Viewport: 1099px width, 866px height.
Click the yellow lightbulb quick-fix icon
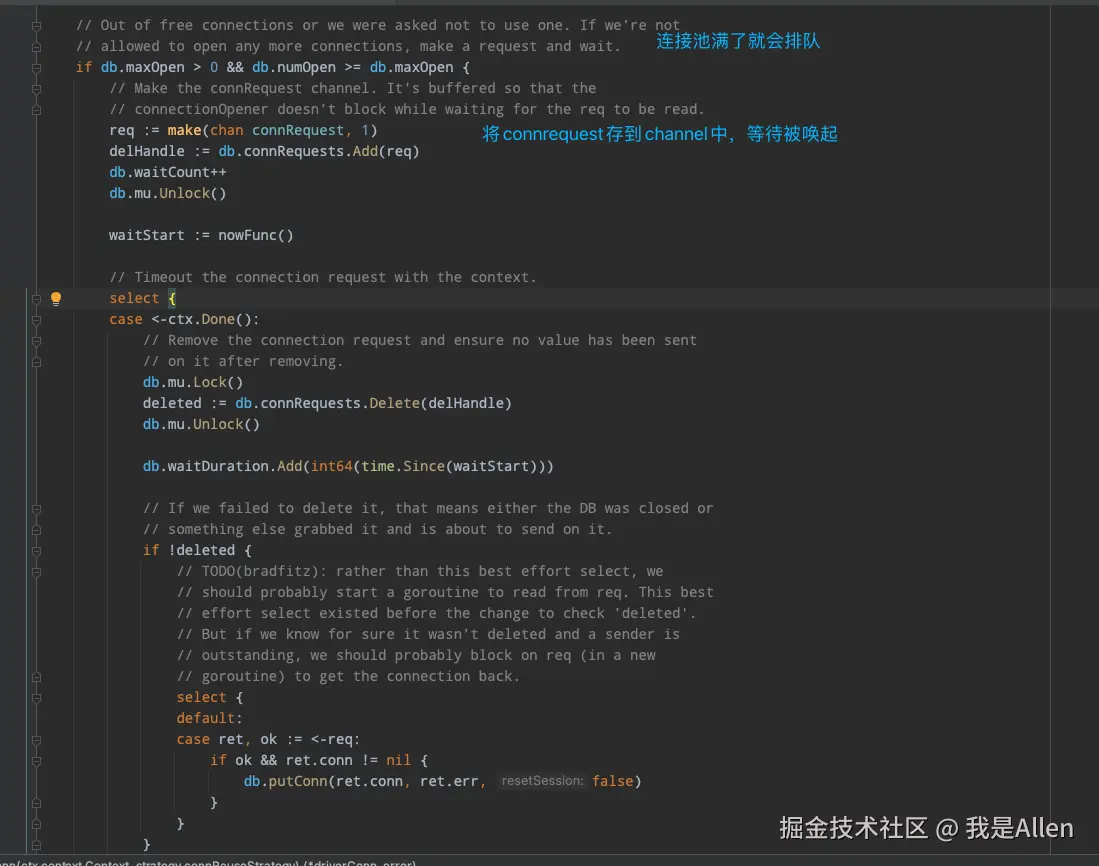point(56,299)
